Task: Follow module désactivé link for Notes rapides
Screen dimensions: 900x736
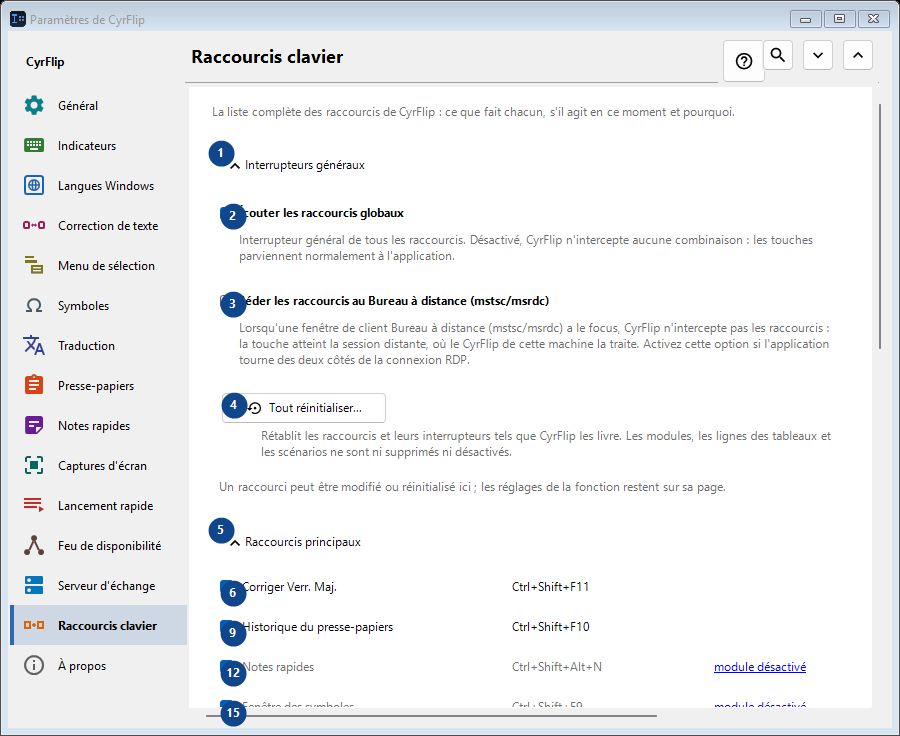Action: [760, 667]
